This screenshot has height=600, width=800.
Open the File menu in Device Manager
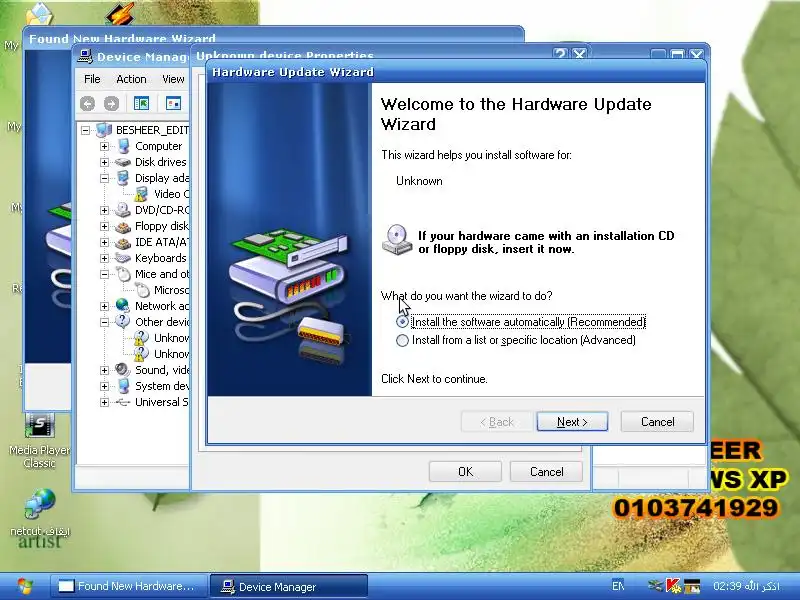92,79
